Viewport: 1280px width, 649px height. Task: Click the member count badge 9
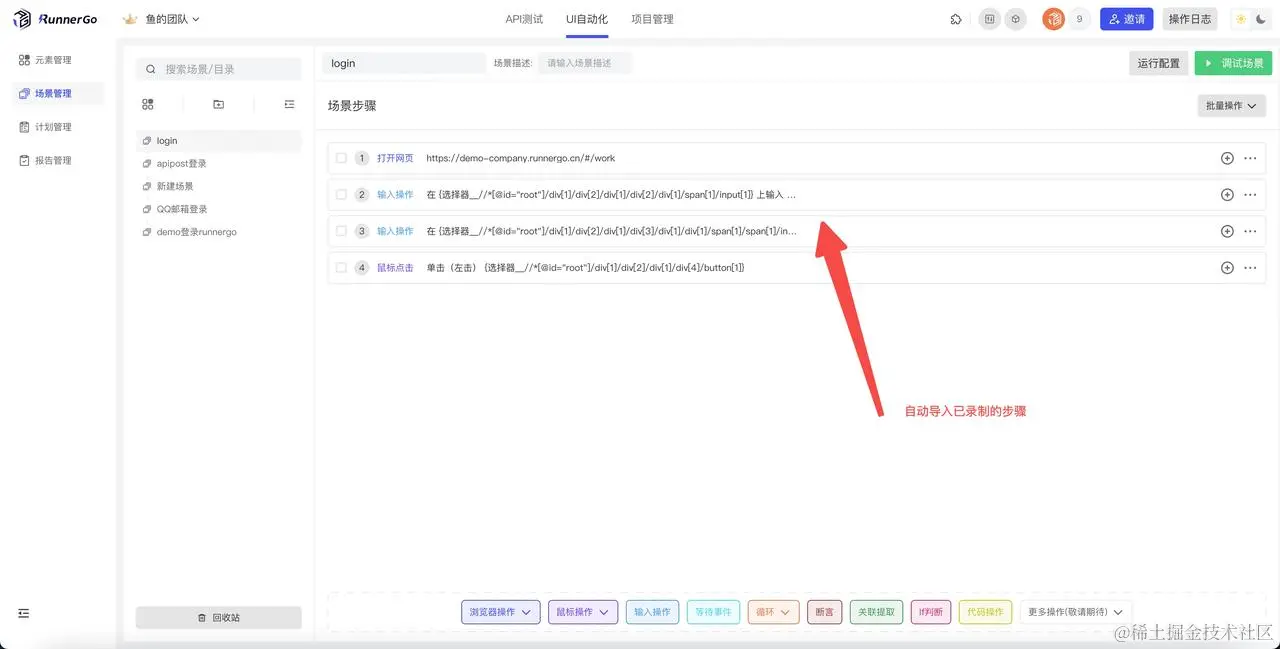(x=1079, y=19)
